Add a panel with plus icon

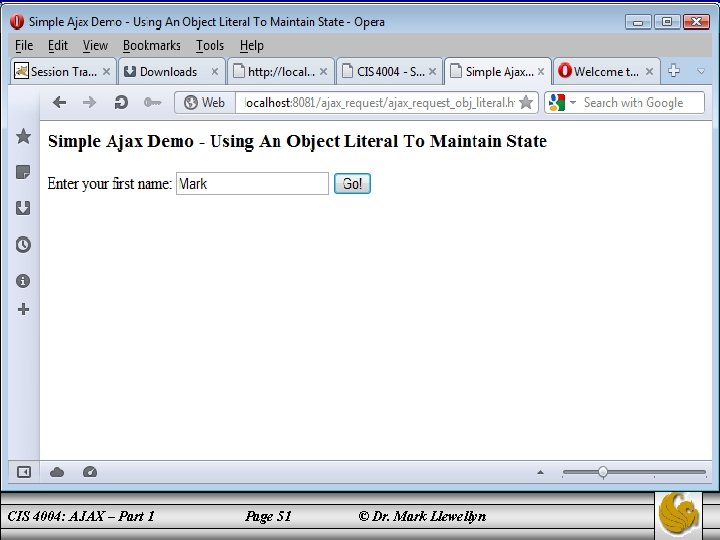click(23, 309)
